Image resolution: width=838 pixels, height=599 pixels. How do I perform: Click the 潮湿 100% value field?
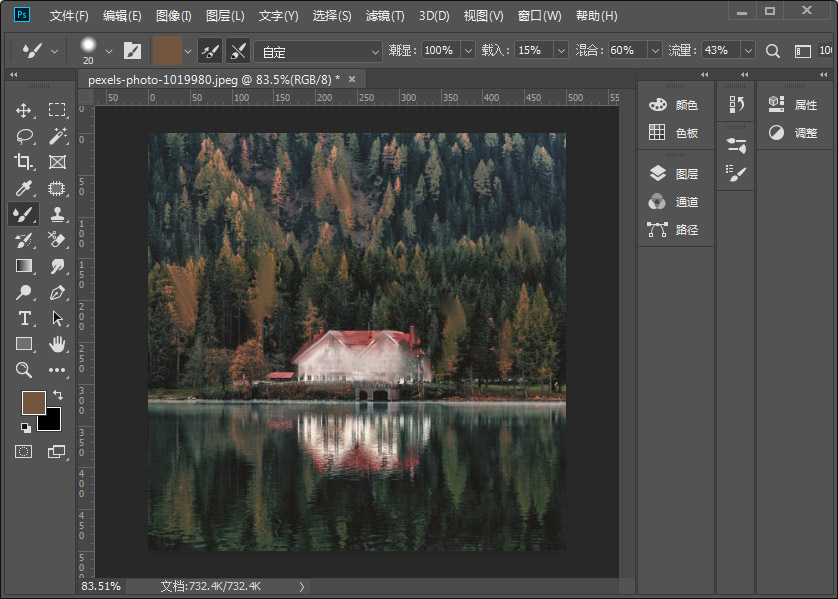point(441,50)
